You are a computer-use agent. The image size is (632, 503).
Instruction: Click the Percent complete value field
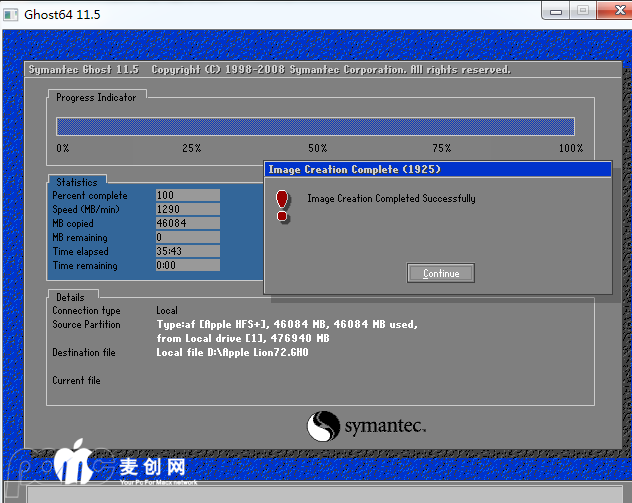(187, 196)
